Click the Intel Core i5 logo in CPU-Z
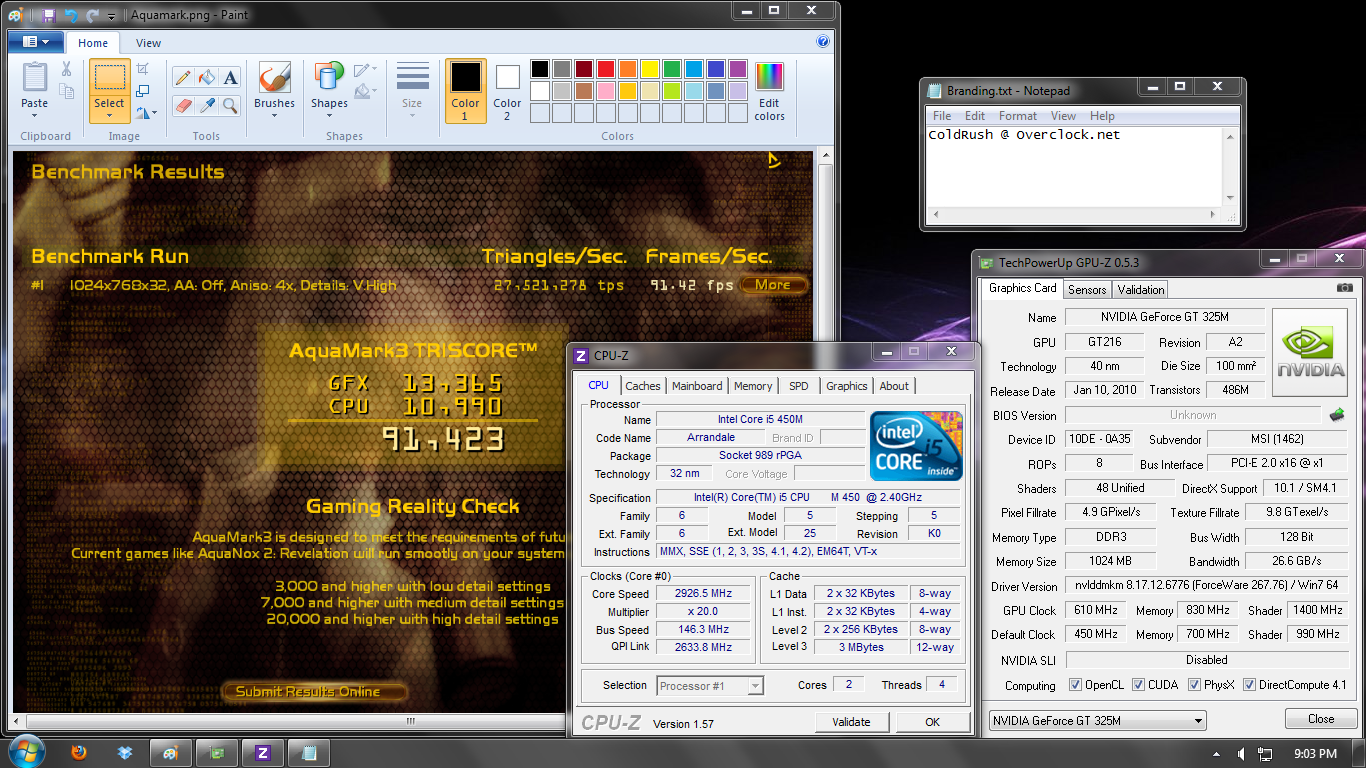The height and width of the screenshot is (768, 1366). pyautogui.click(x=916, y=446)
